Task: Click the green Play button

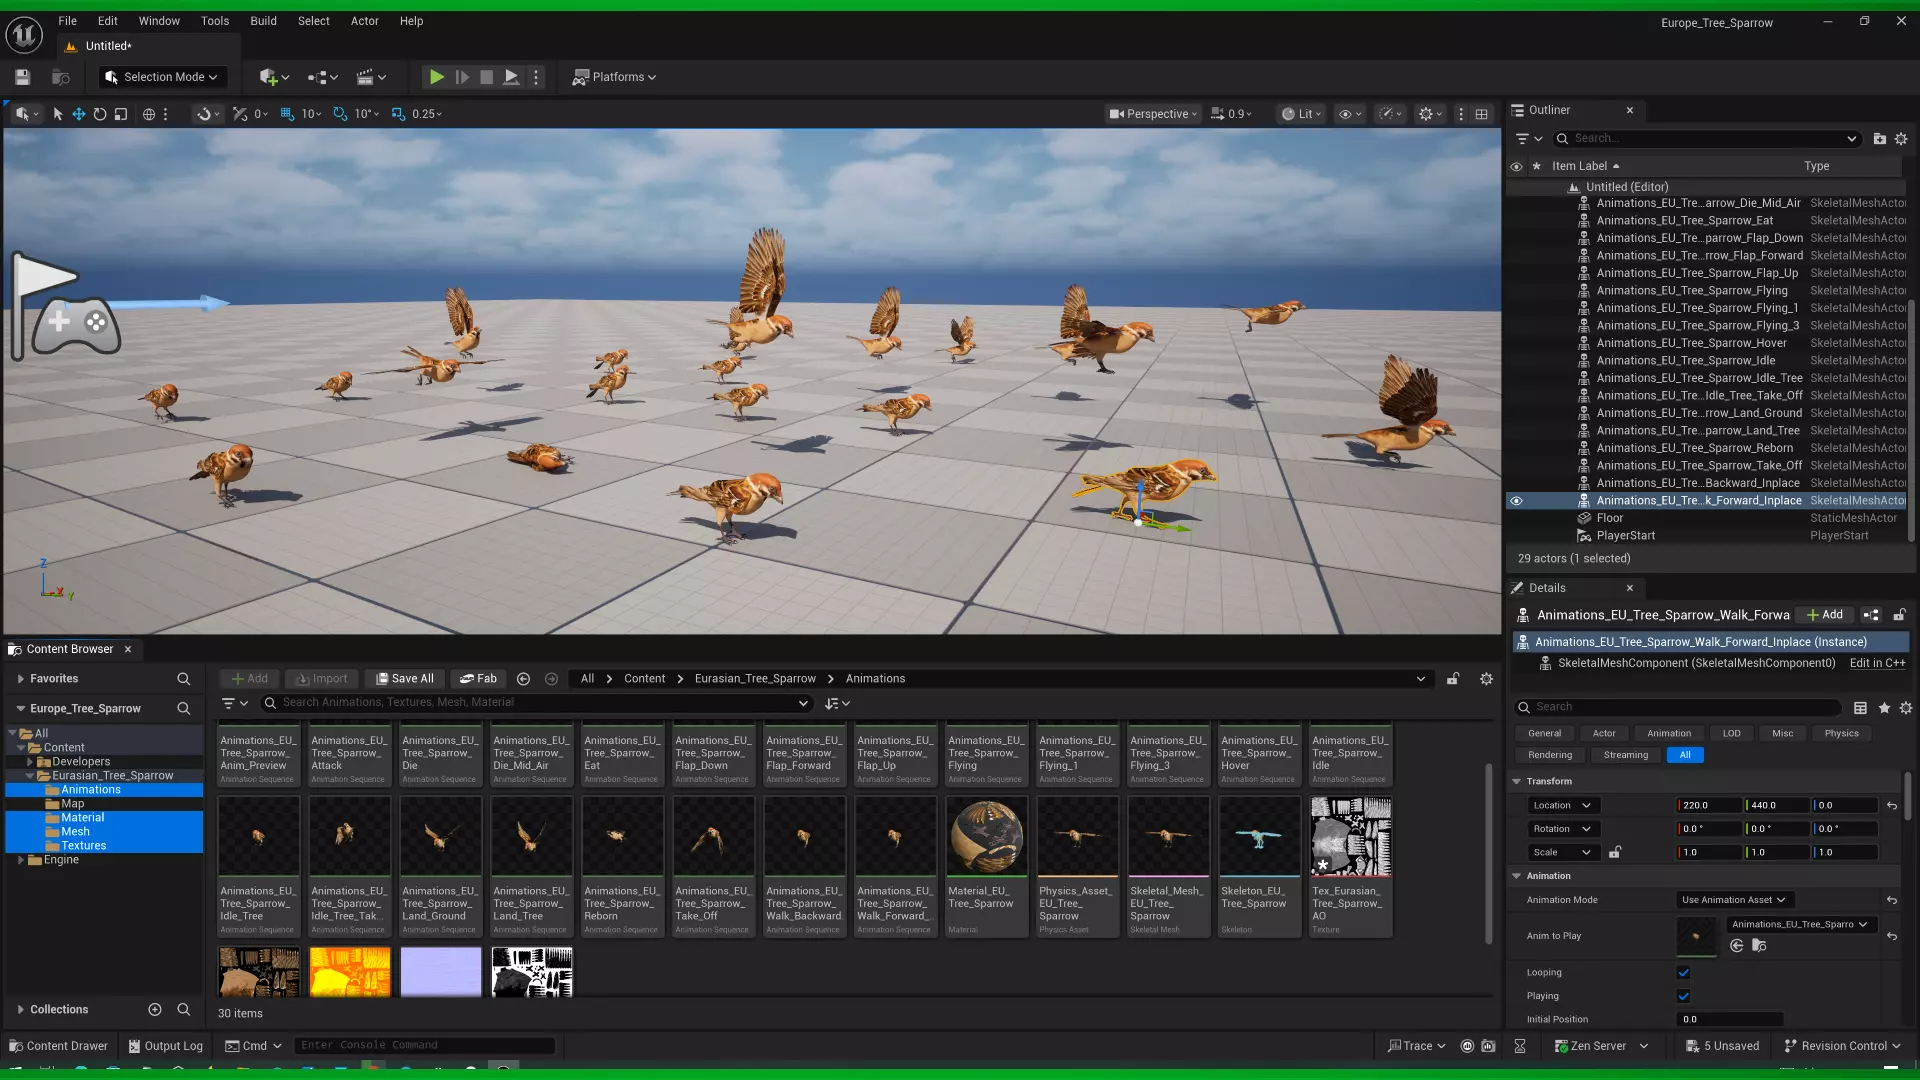Action: [x=436, y=77]
